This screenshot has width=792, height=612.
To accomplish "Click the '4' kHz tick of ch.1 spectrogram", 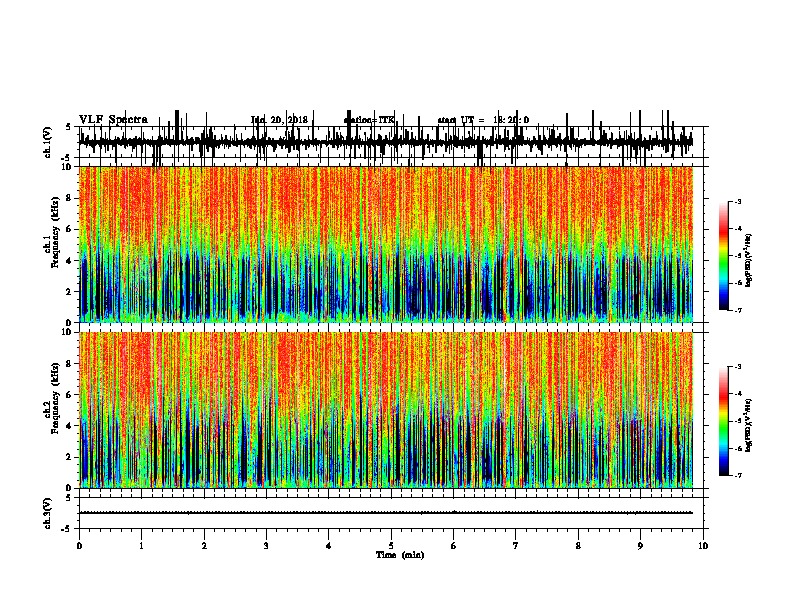I will click(70, 261).
